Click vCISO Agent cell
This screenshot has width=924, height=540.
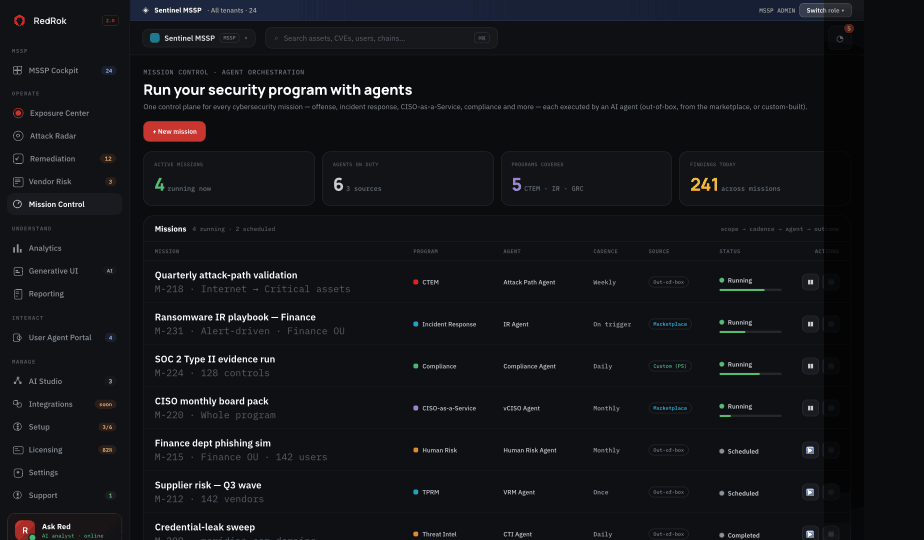(x=522, y=408)
